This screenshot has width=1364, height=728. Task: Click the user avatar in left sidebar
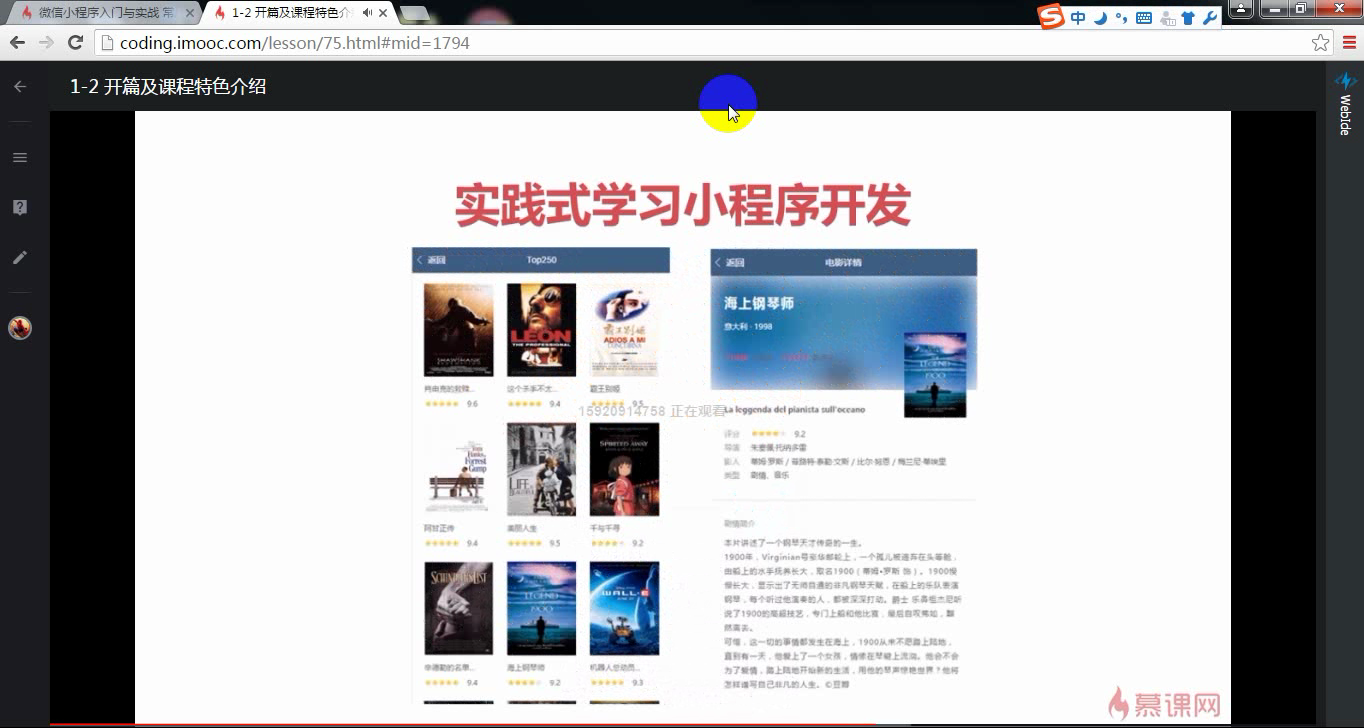coord(20,327)
